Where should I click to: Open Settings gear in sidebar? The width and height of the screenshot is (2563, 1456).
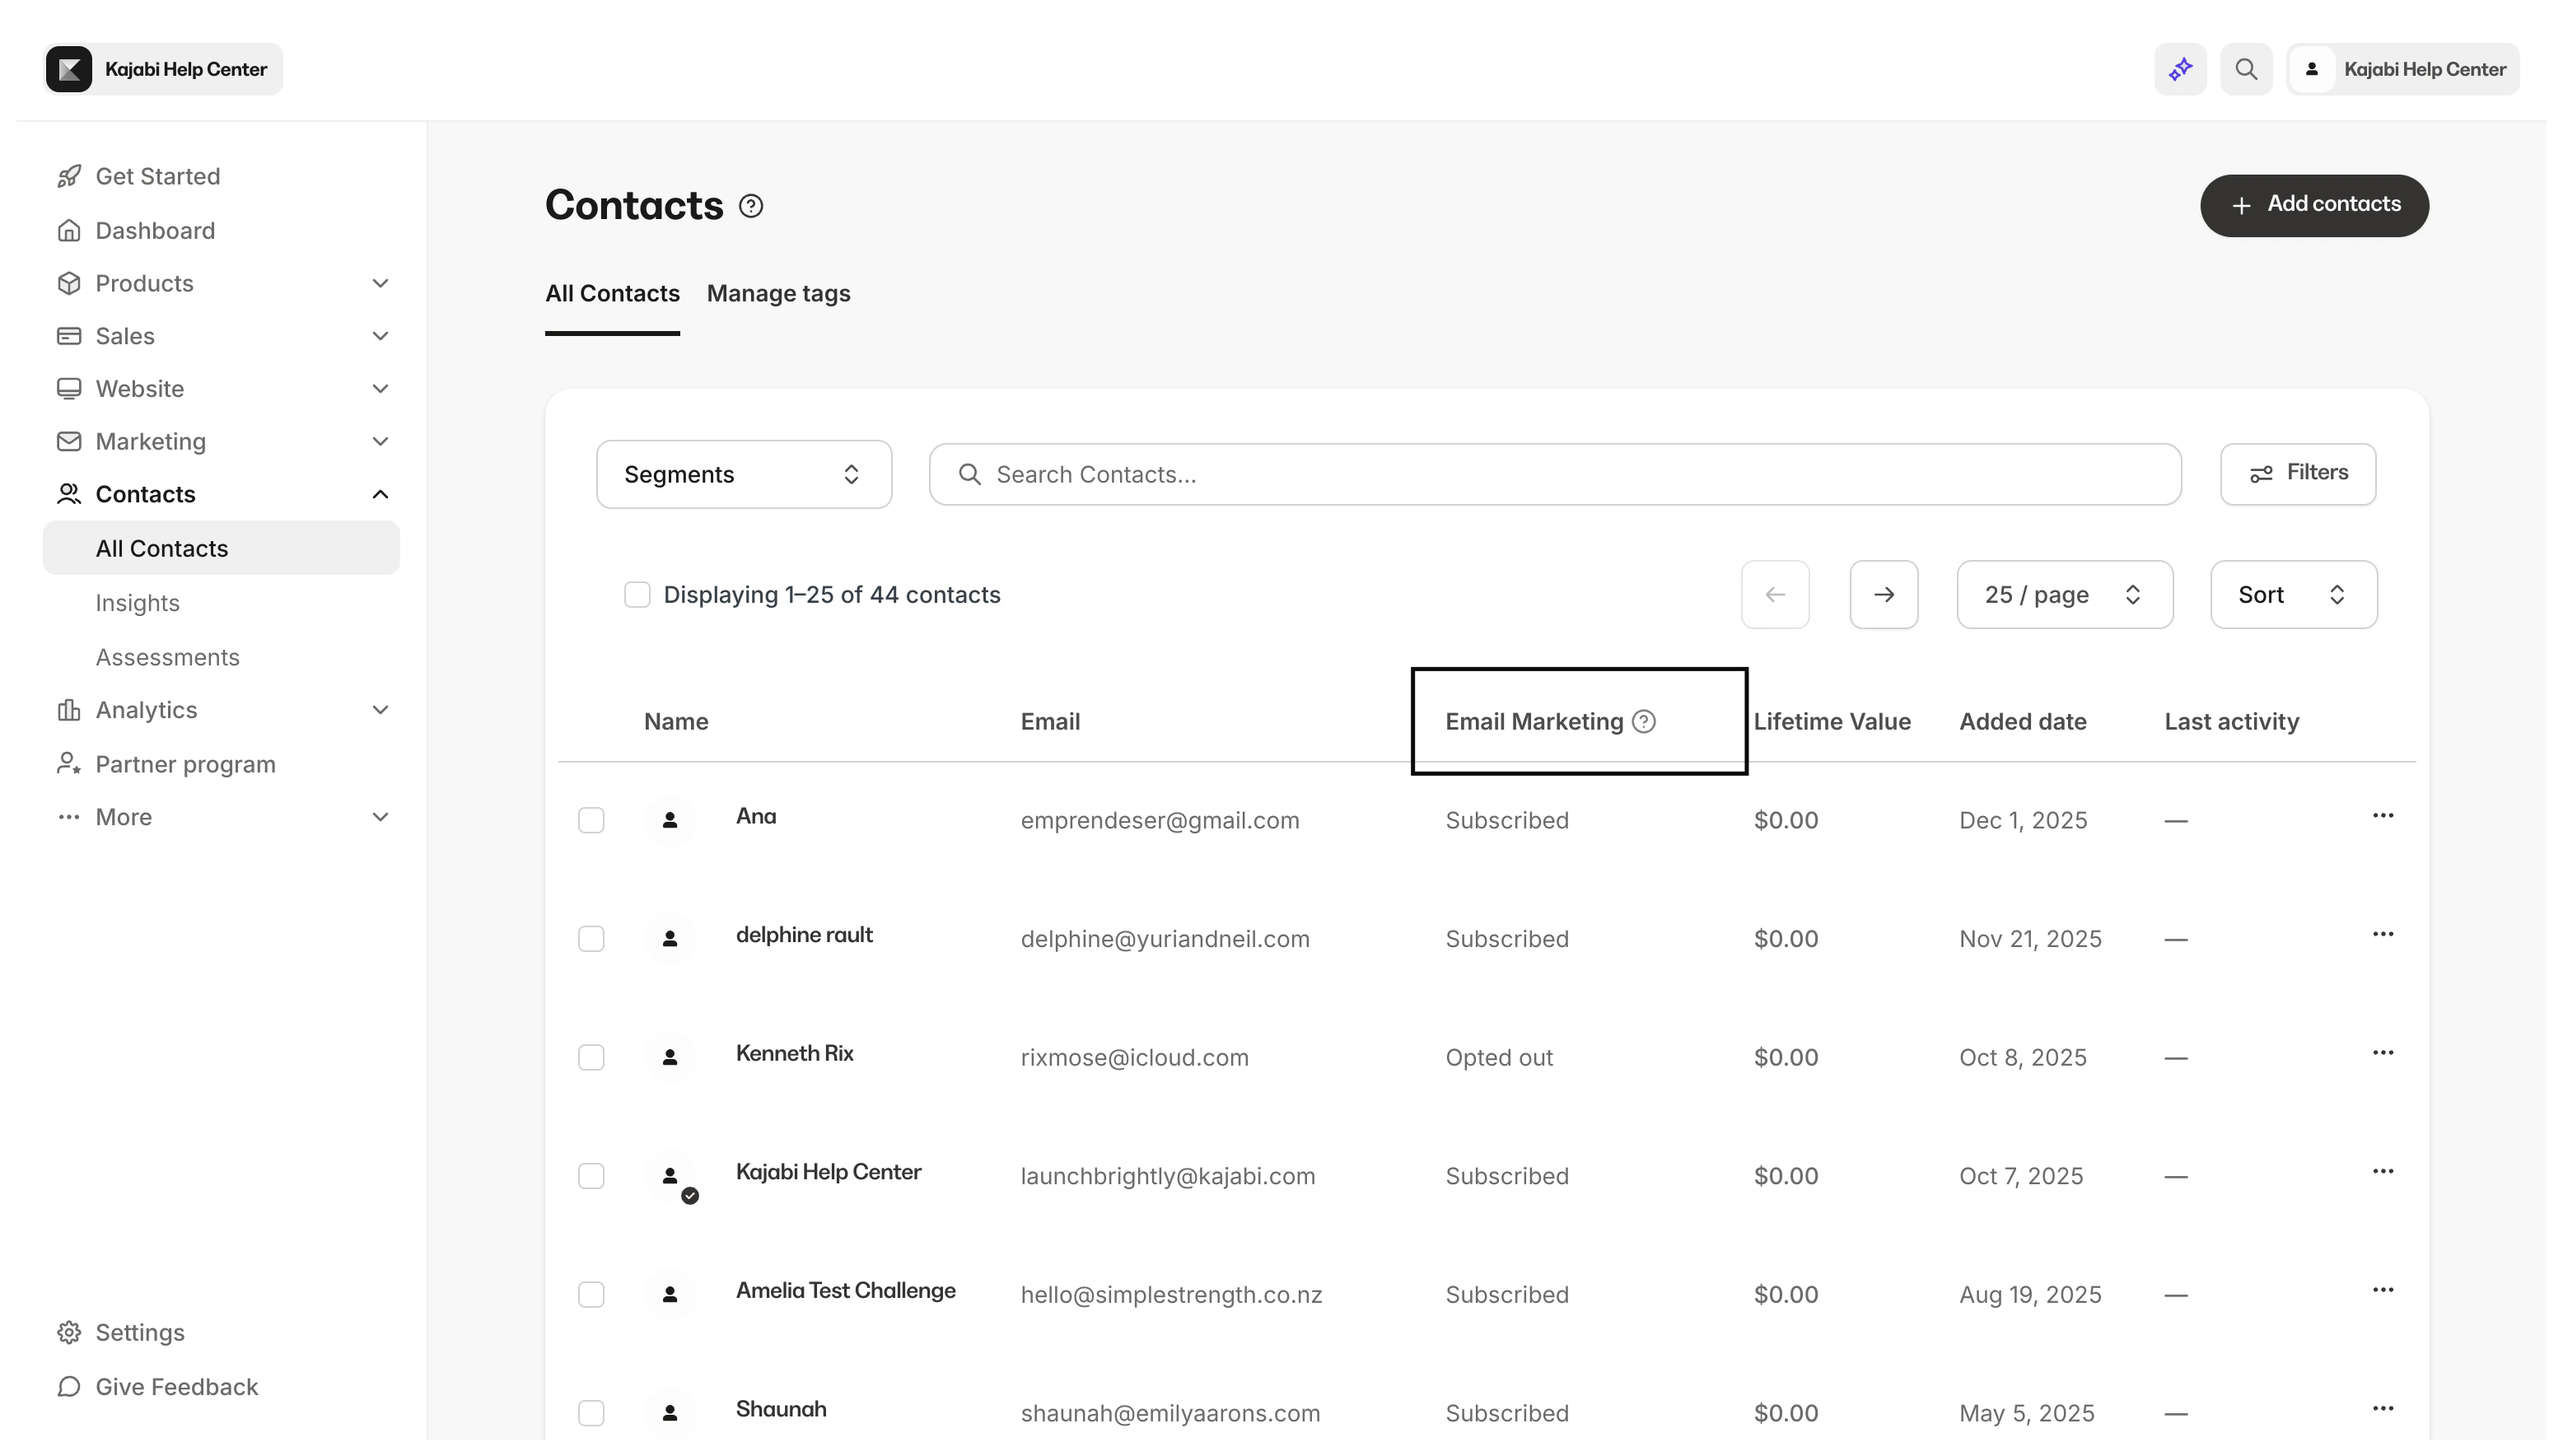[x=69, y=1332]
